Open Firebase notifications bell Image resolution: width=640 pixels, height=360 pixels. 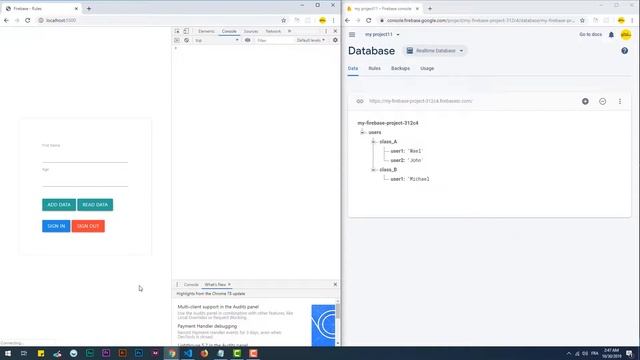pos(611,35)
